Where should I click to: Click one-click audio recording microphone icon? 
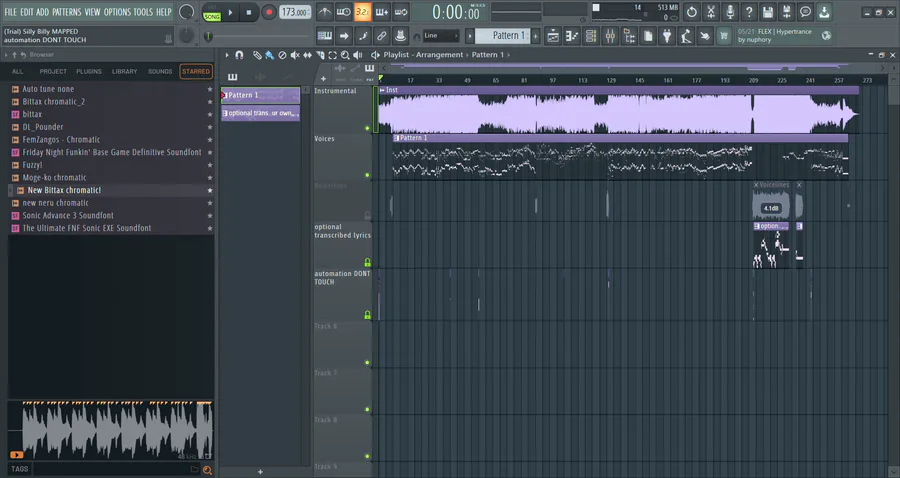click(x=730, y=12)
